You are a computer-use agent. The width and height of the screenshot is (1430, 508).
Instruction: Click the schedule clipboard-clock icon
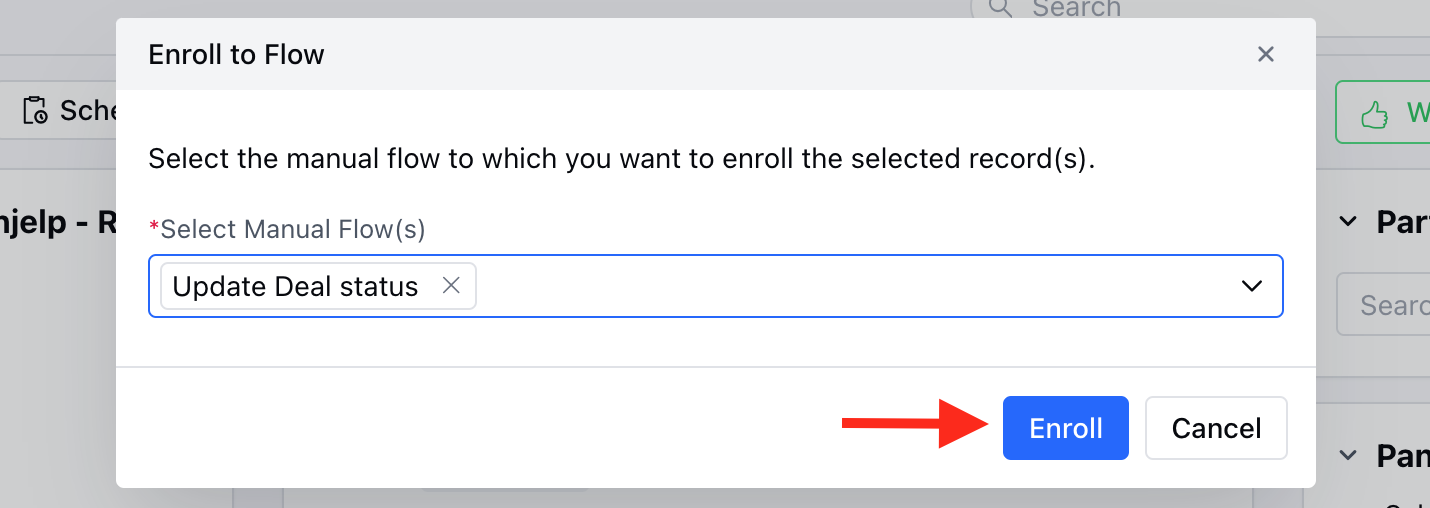[35, 110]
